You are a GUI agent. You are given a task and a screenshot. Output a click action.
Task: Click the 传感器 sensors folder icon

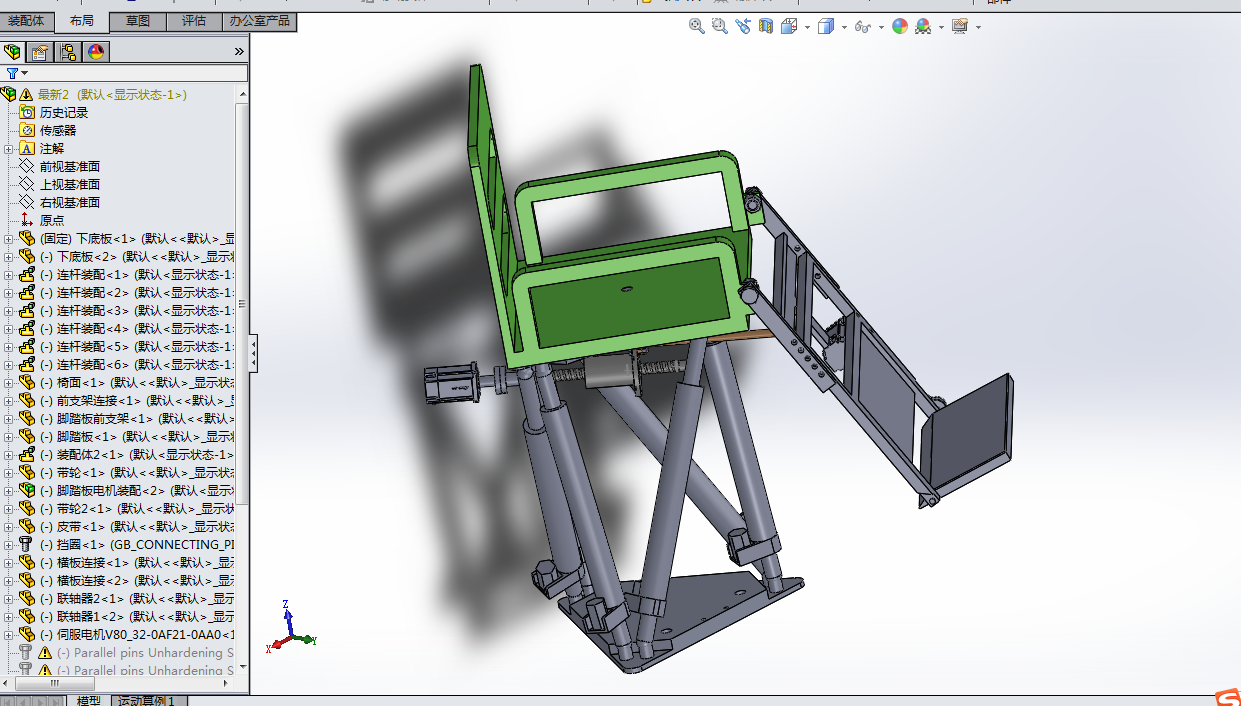pyautogui.click(x=27, y=131)
